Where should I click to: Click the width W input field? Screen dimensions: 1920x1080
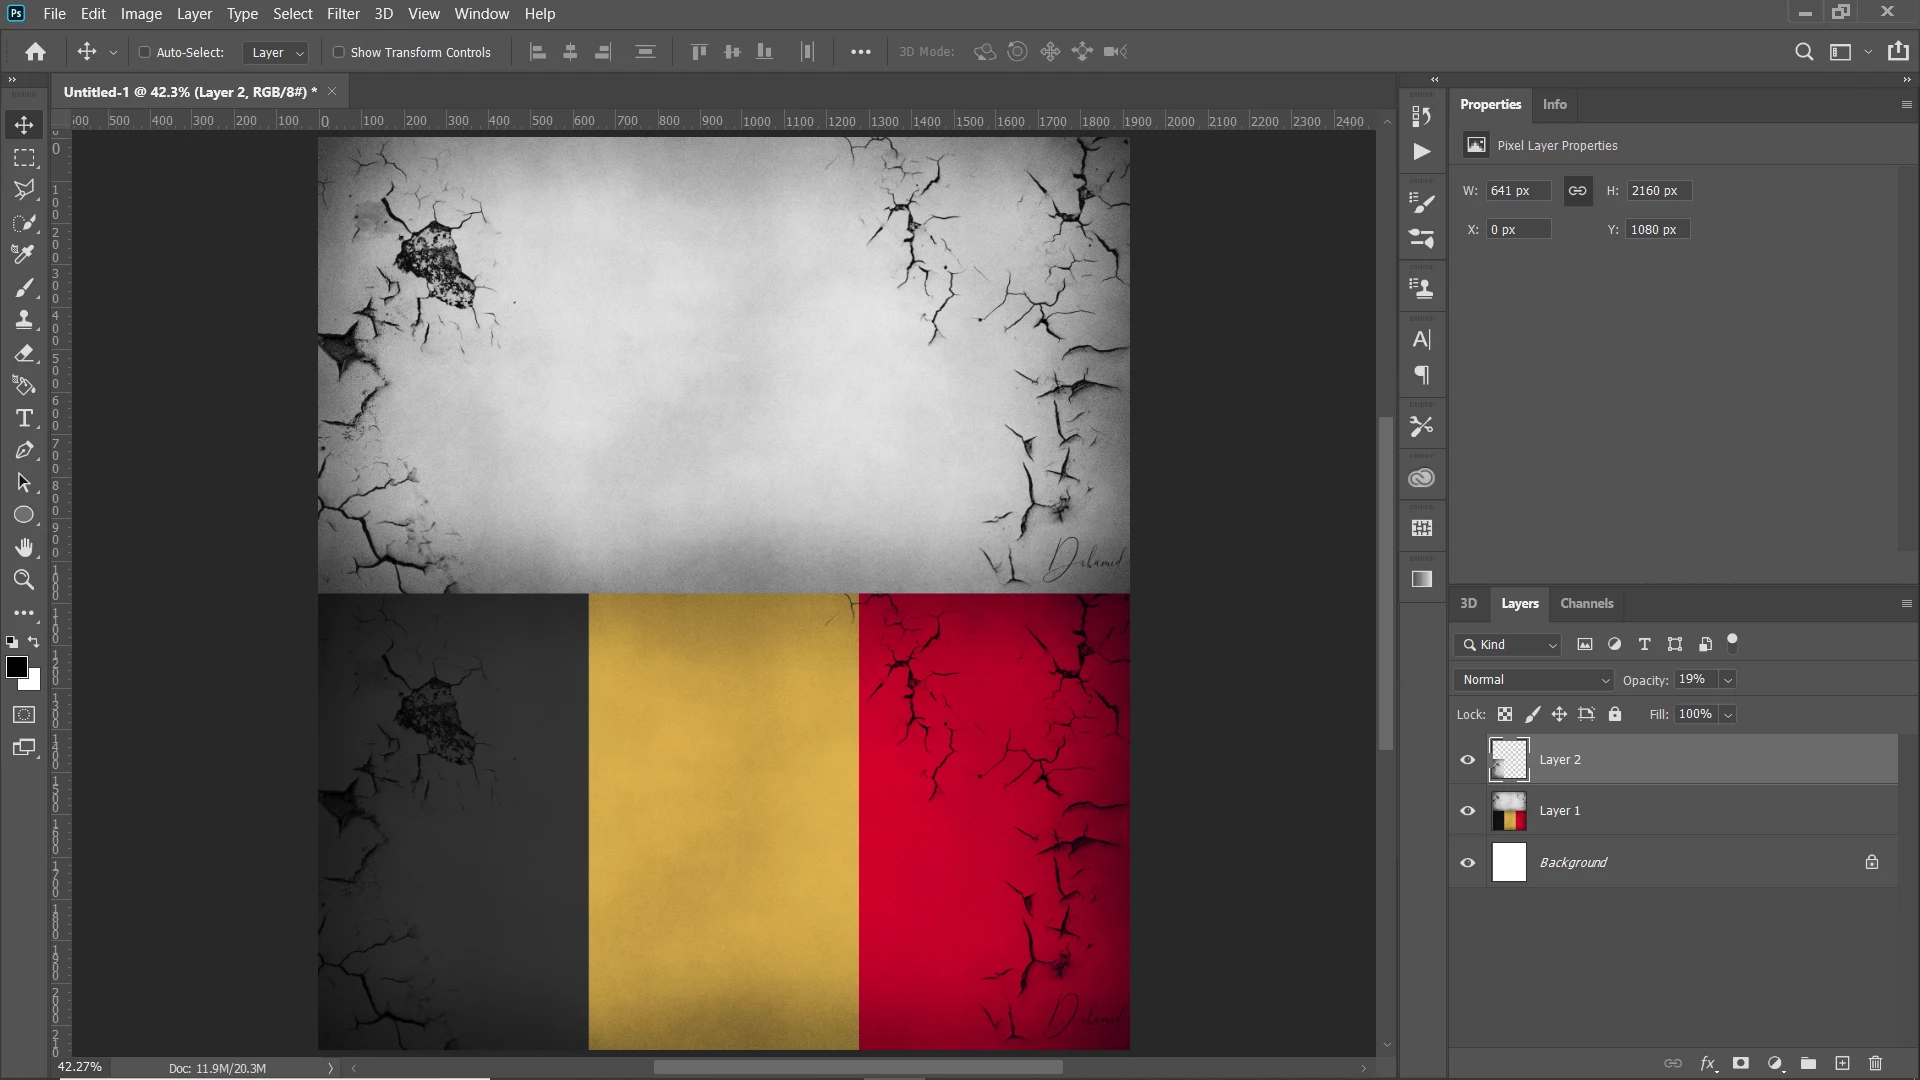tap(1517, 191)
